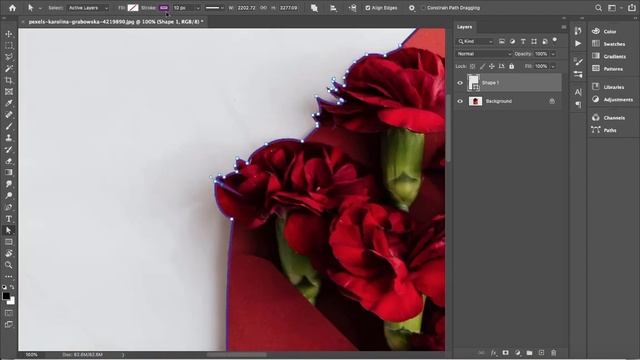This screenshot has height=360, width=640.
Task: Select the Eraser tool
Action: [x=9, y=161]
